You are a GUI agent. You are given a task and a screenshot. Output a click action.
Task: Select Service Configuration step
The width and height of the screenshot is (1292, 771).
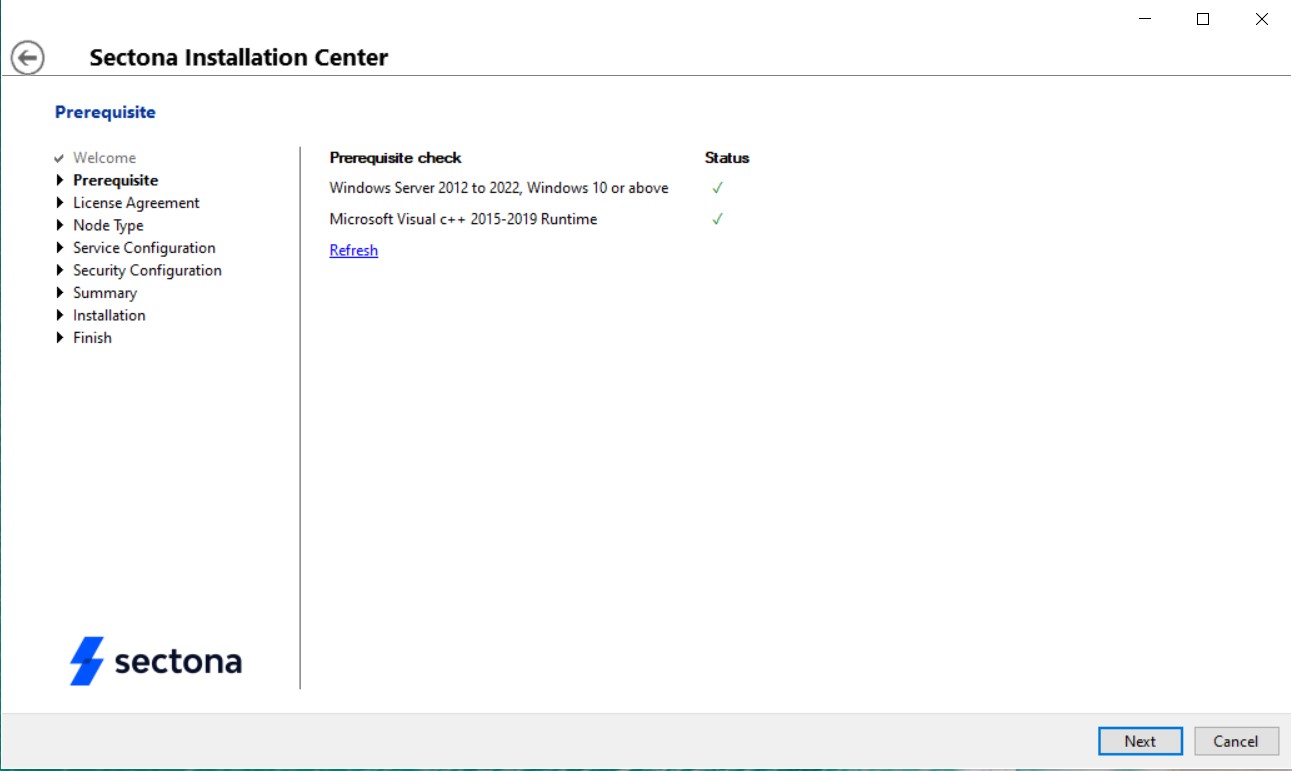pos(144,248)
